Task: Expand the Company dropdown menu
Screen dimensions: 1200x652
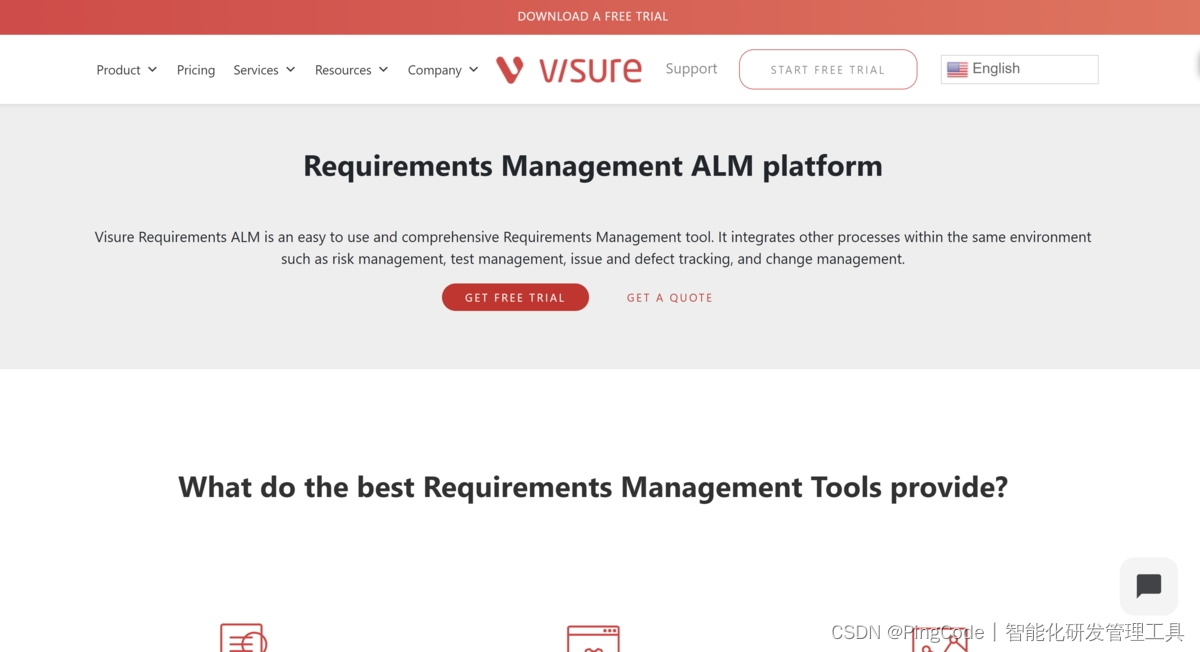Action: click(x=443, y=70)
